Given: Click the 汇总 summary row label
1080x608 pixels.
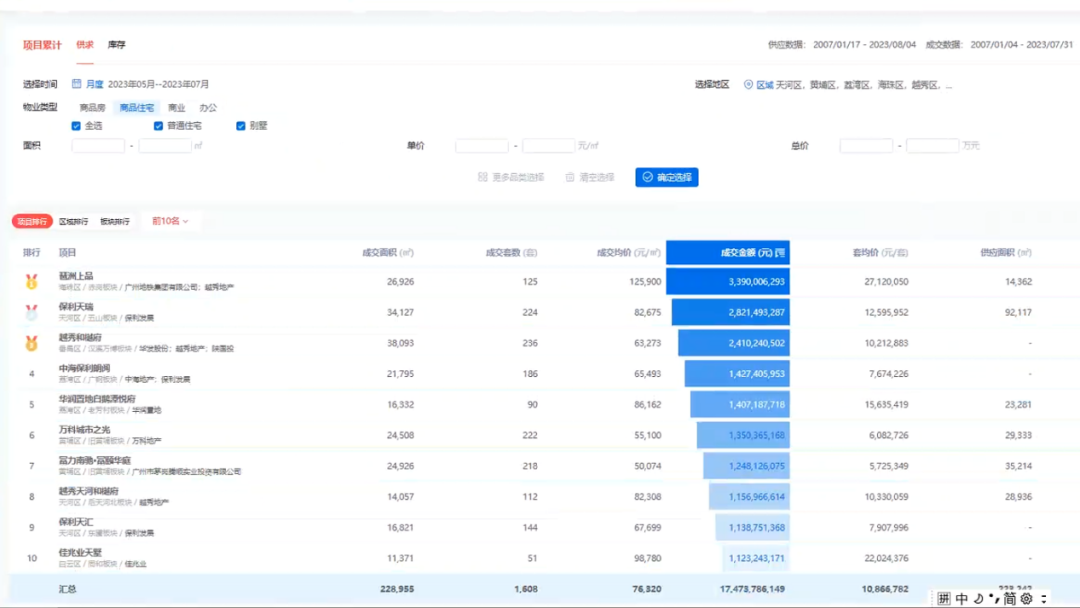Looking at the screenshot, I should click(x=68, y=589).
